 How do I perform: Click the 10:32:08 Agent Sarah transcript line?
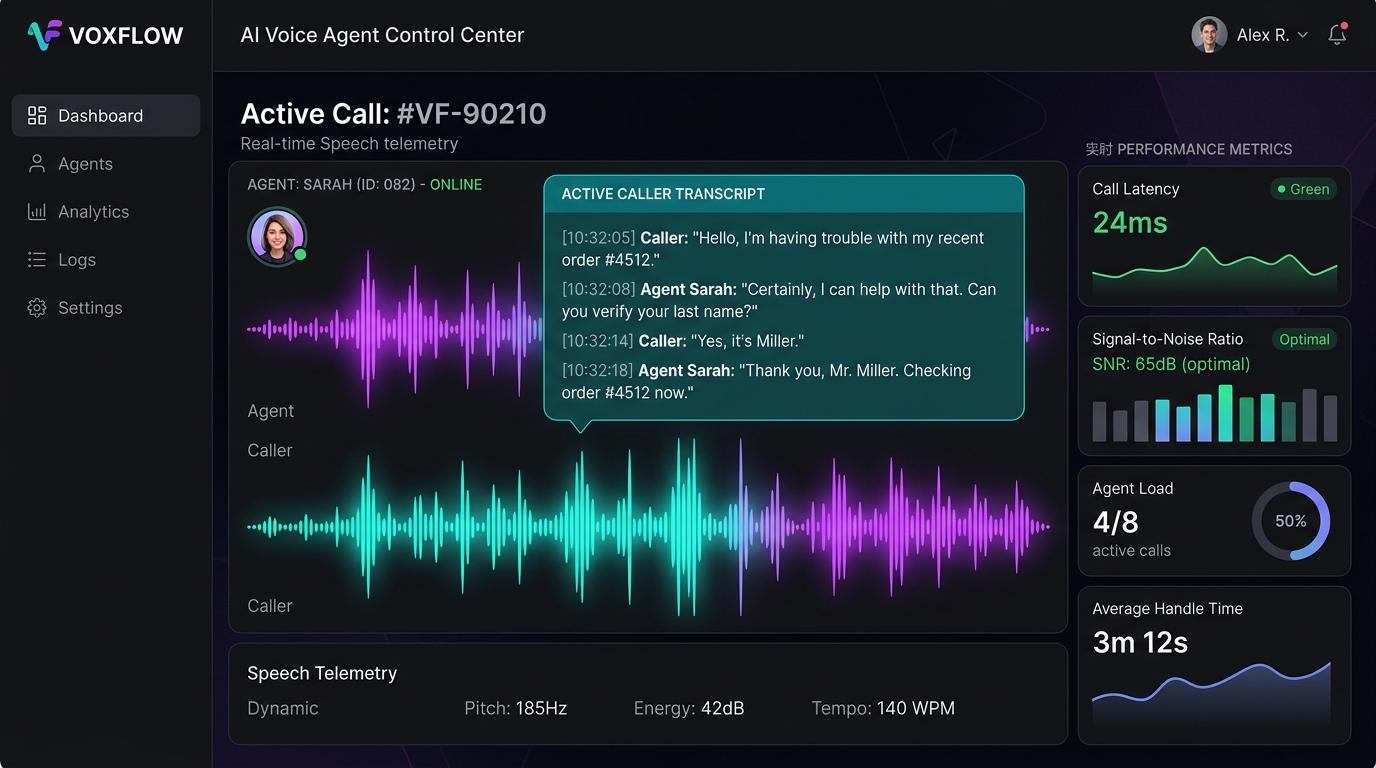(779, 300)
